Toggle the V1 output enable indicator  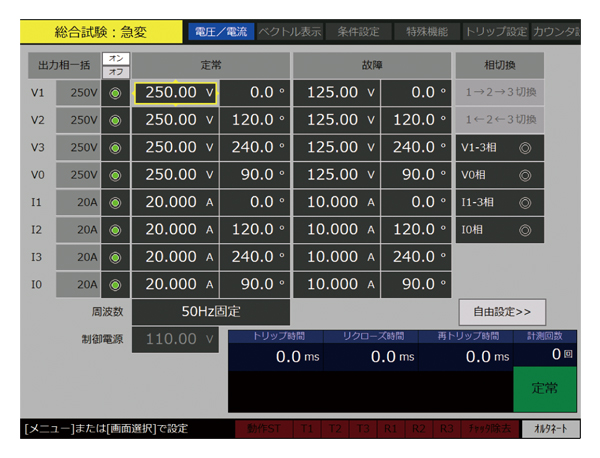click(115, 93)
